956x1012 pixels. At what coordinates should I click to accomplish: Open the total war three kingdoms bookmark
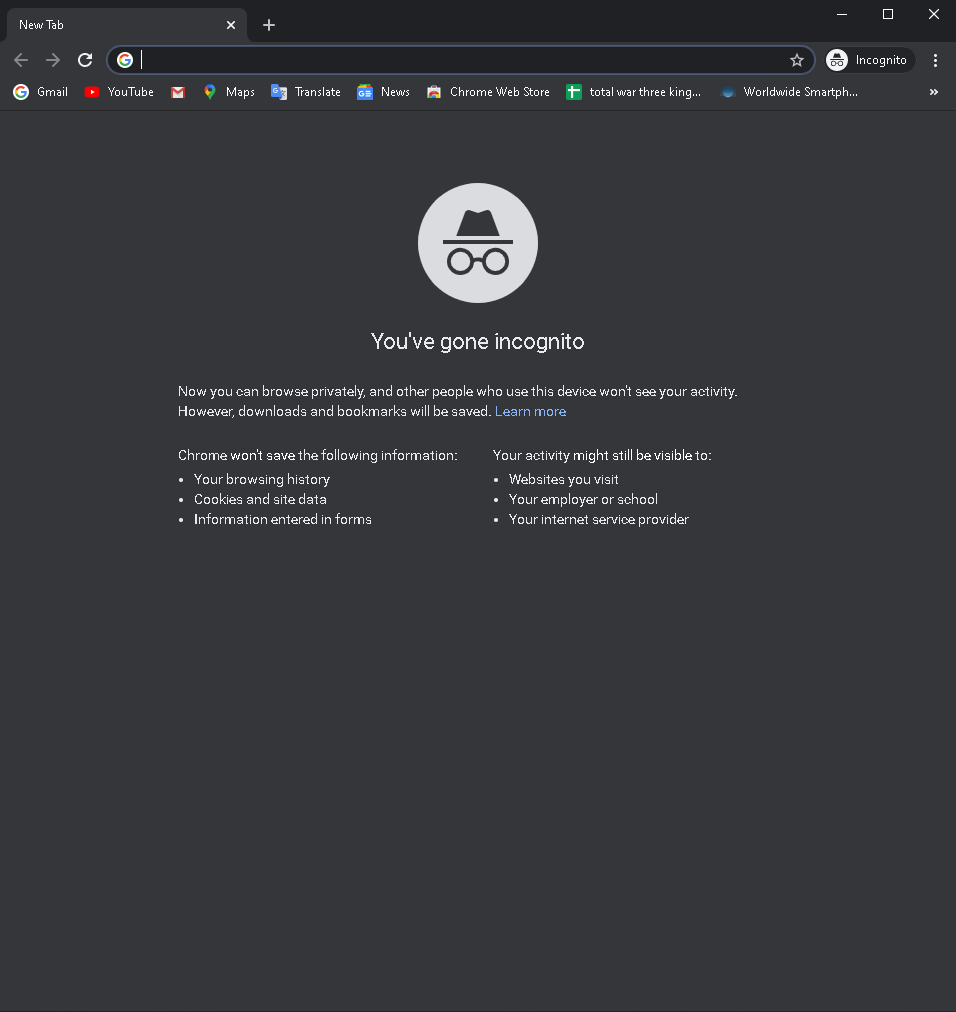click(x=633, y=92)
